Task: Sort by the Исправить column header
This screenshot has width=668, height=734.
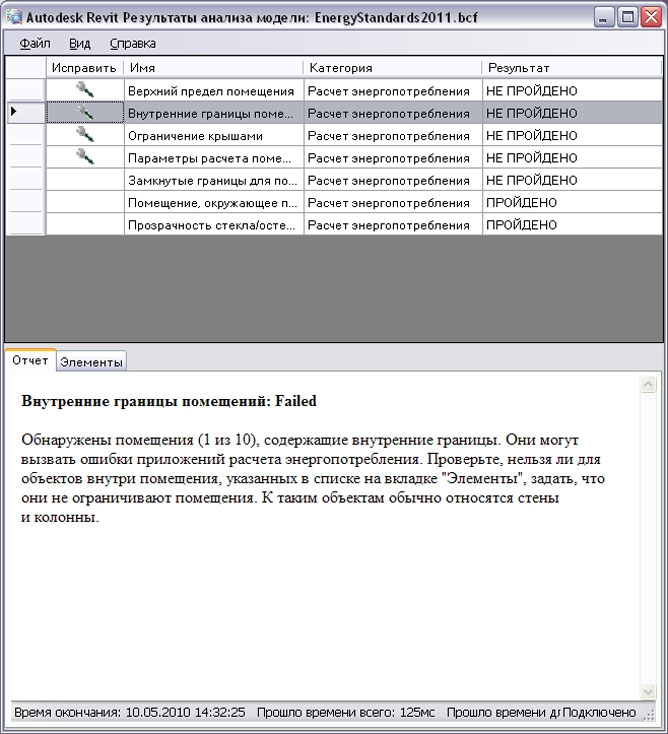Action: coord(85,68)
